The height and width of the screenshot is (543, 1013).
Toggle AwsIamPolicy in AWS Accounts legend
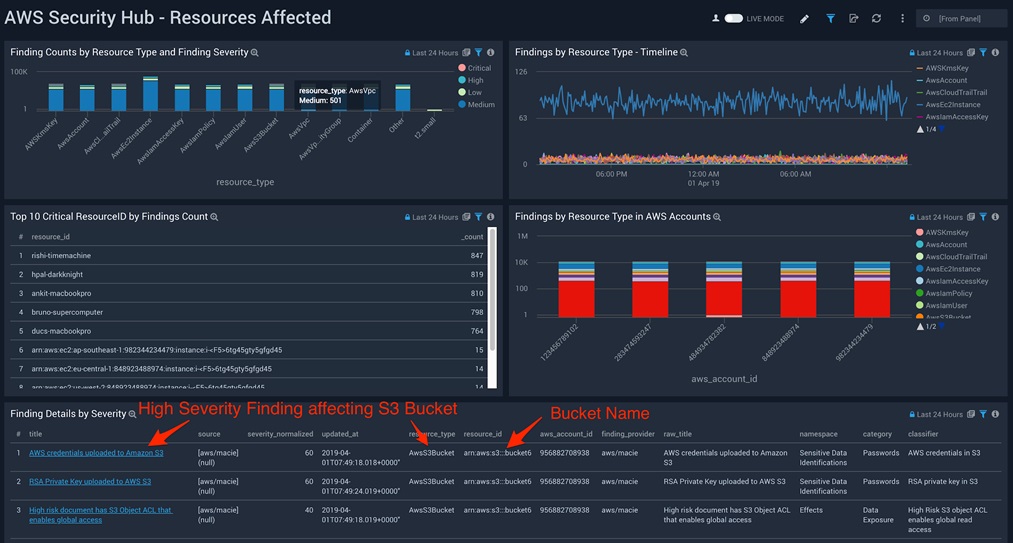944,293
